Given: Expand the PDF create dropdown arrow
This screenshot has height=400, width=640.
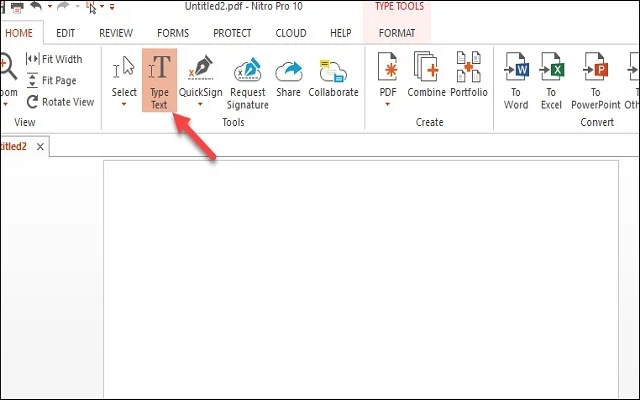Looking at the screenshot, I should [x=387, y=104].
